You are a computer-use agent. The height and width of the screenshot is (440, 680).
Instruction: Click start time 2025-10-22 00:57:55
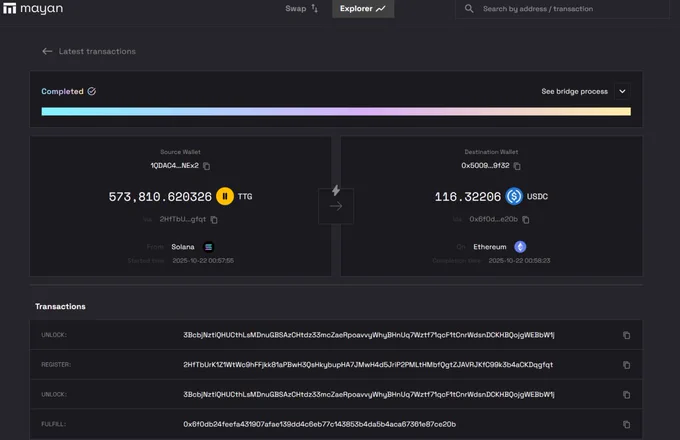pyautogui.click(x=203, y=261)
